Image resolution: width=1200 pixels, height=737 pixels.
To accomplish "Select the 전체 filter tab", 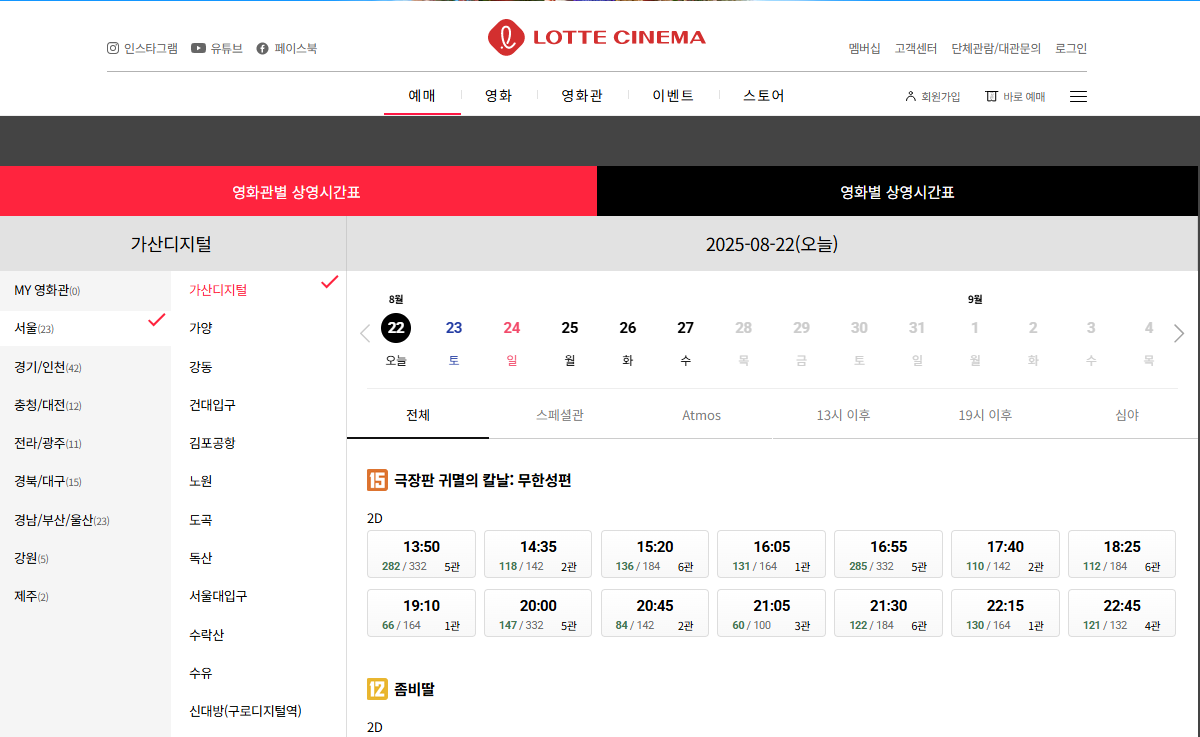I will 418,415.
